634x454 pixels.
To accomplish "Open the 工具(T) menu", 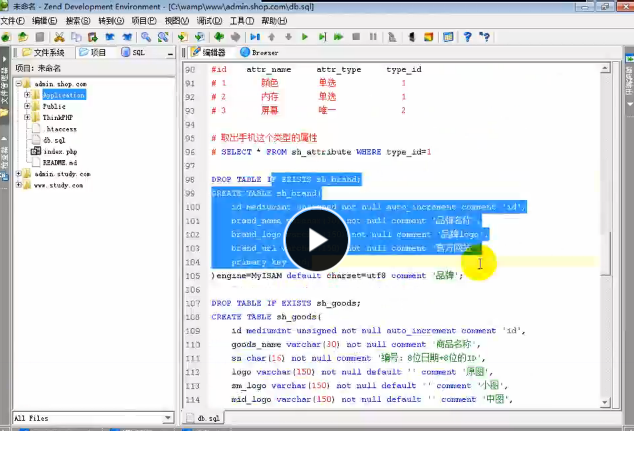I will (242, 21).
